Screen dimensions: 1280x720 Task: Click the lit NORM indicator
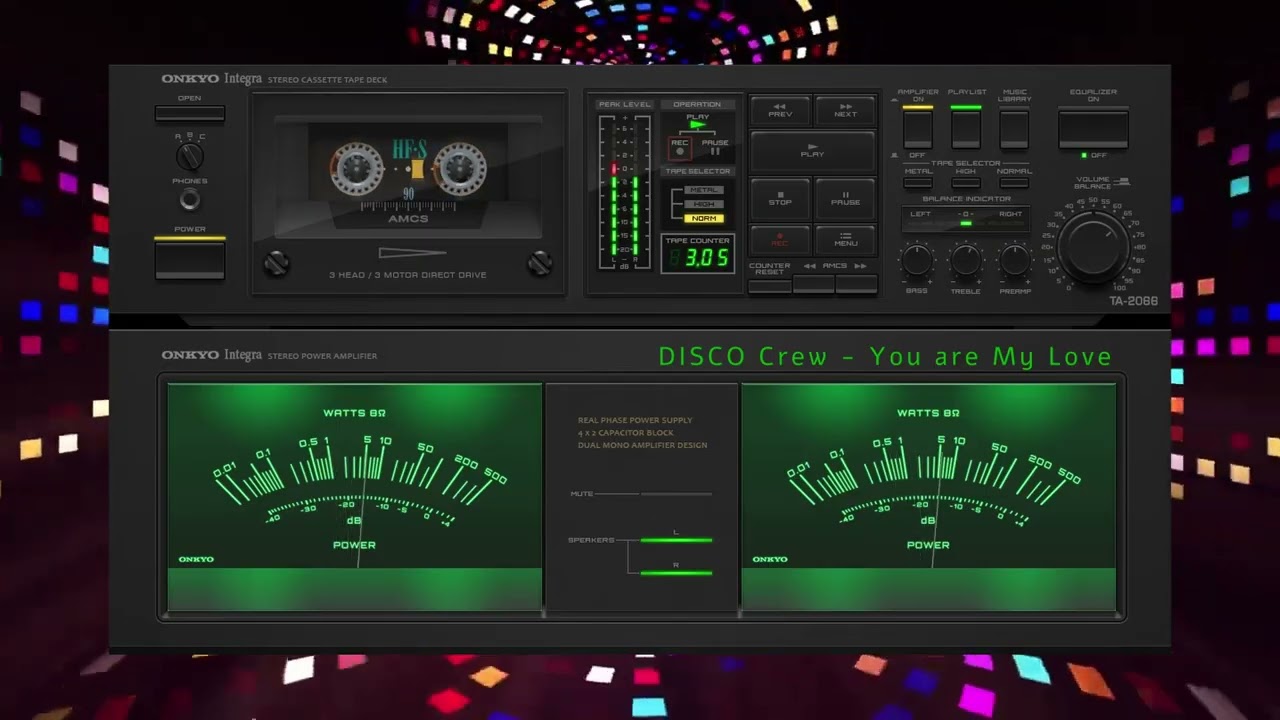point(703,218)
